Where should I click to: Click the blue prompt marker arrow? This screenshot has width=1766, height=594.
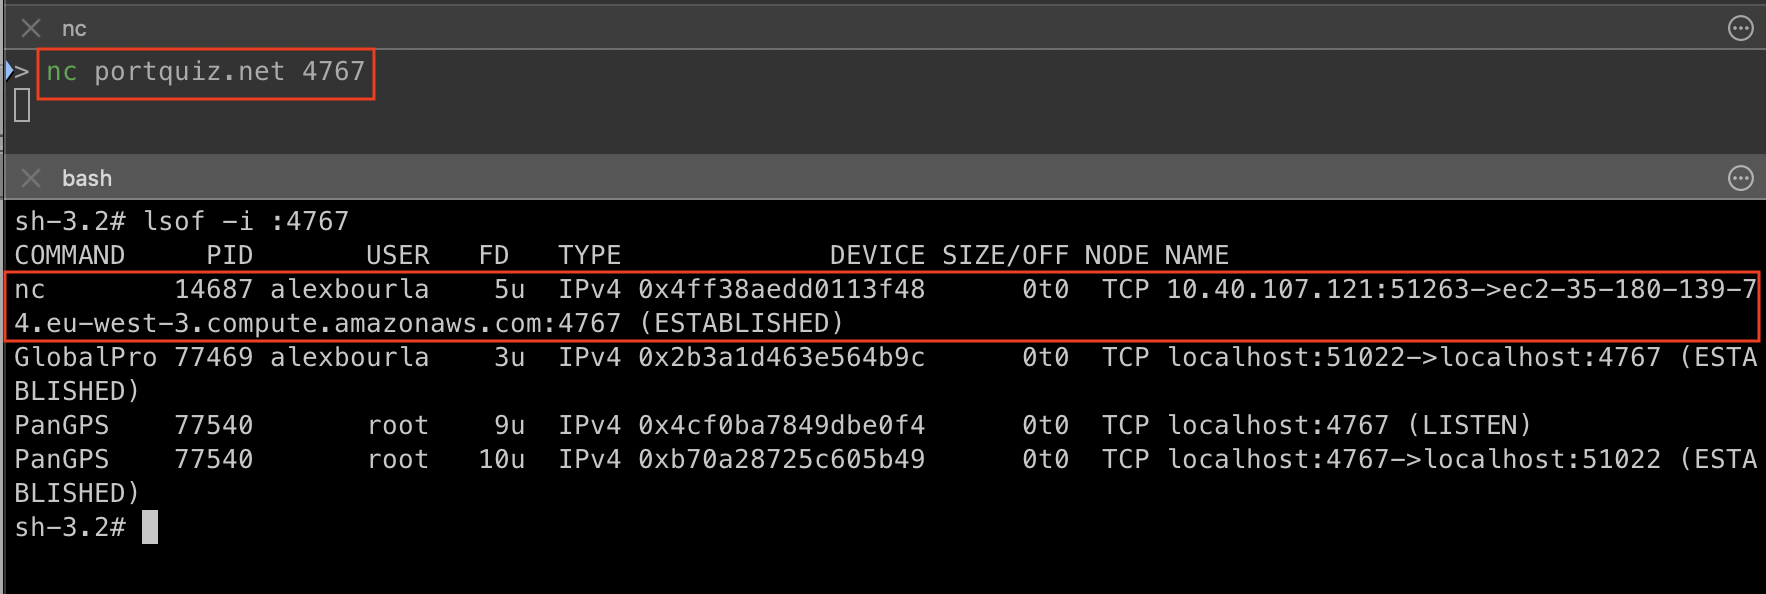click(x=10, y=71)
